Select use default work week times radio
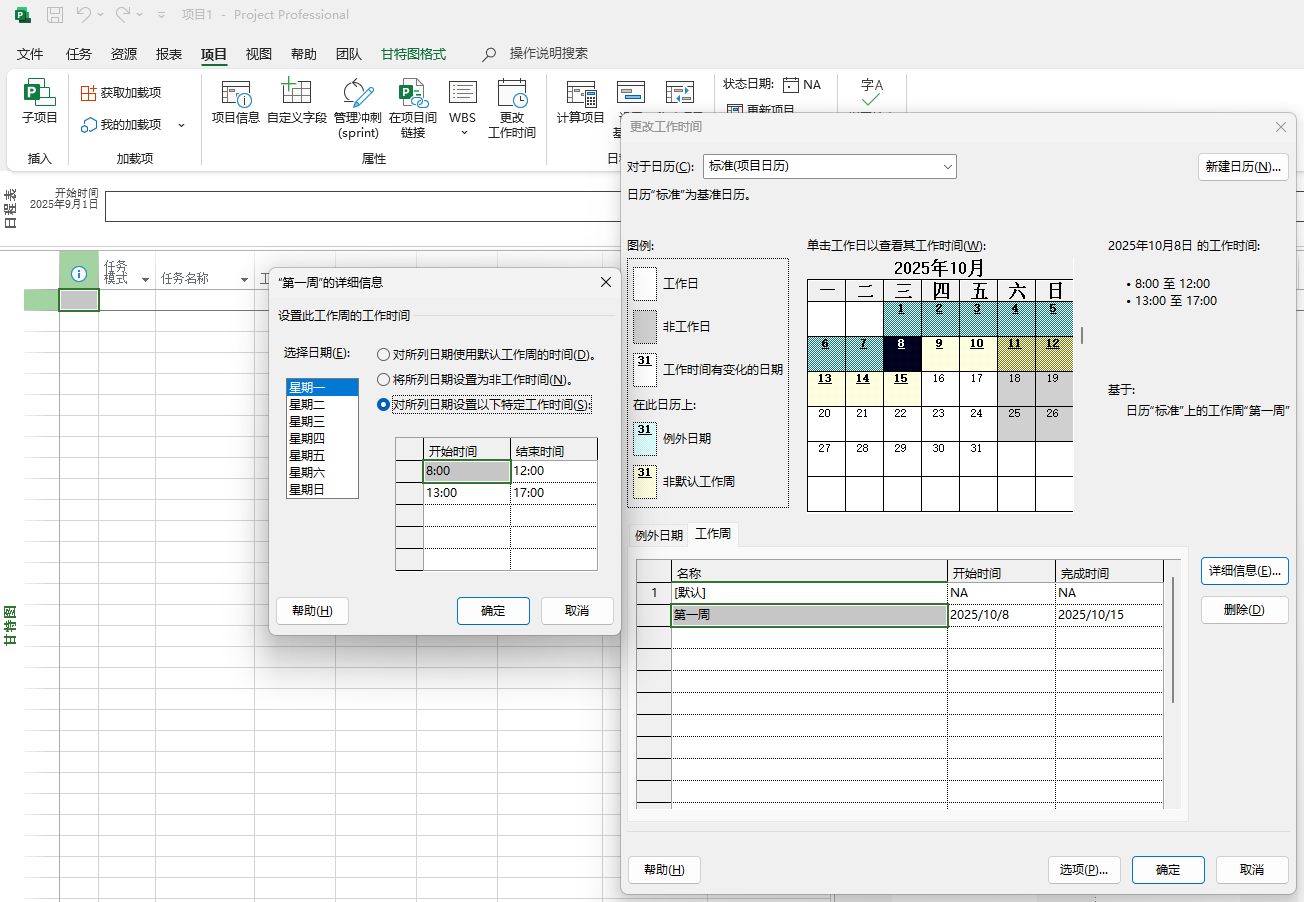1304x902 pixels. pos(383,355)
